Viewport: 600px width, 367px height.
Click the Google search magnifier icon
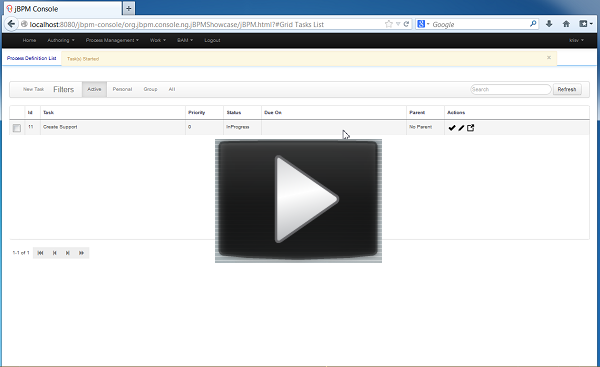pos(533,24)
